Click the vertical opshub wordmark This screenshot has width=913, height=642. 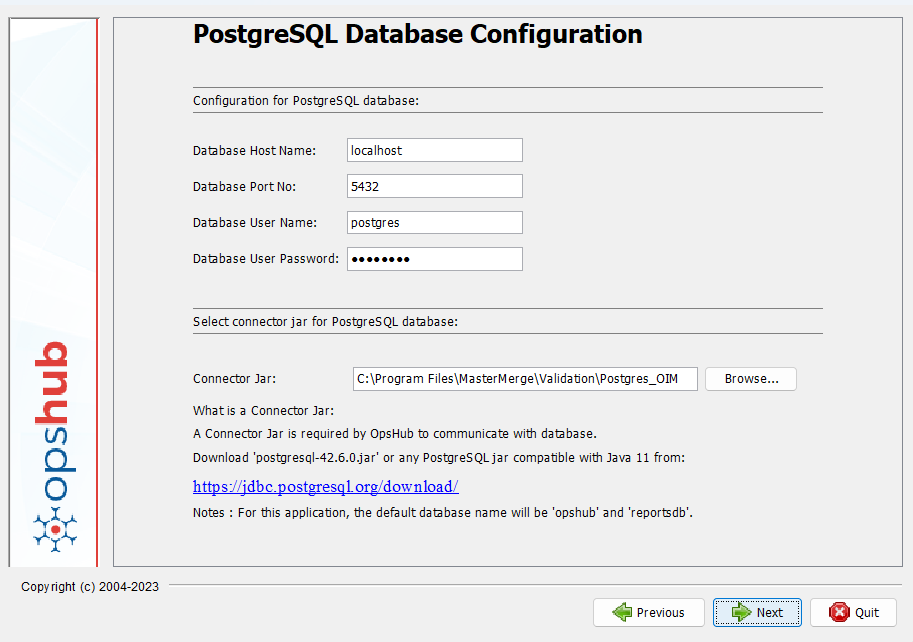[x=56, y=420]
